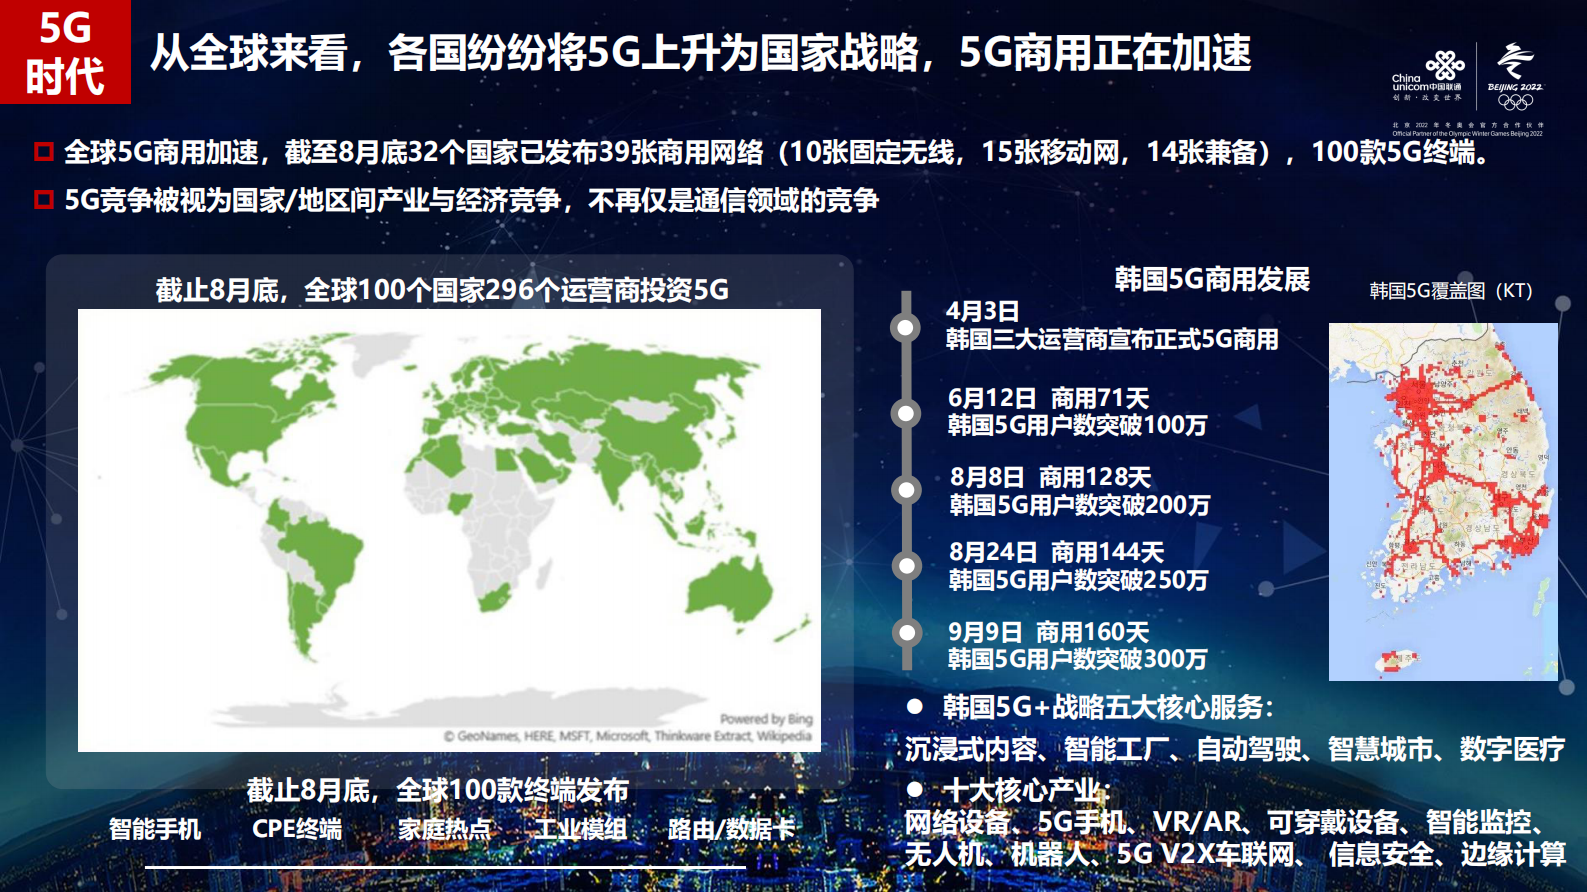Click the line "韩国5G用户数突破100万"
The image size is (1587, 892).
[x=1077, y=425]
